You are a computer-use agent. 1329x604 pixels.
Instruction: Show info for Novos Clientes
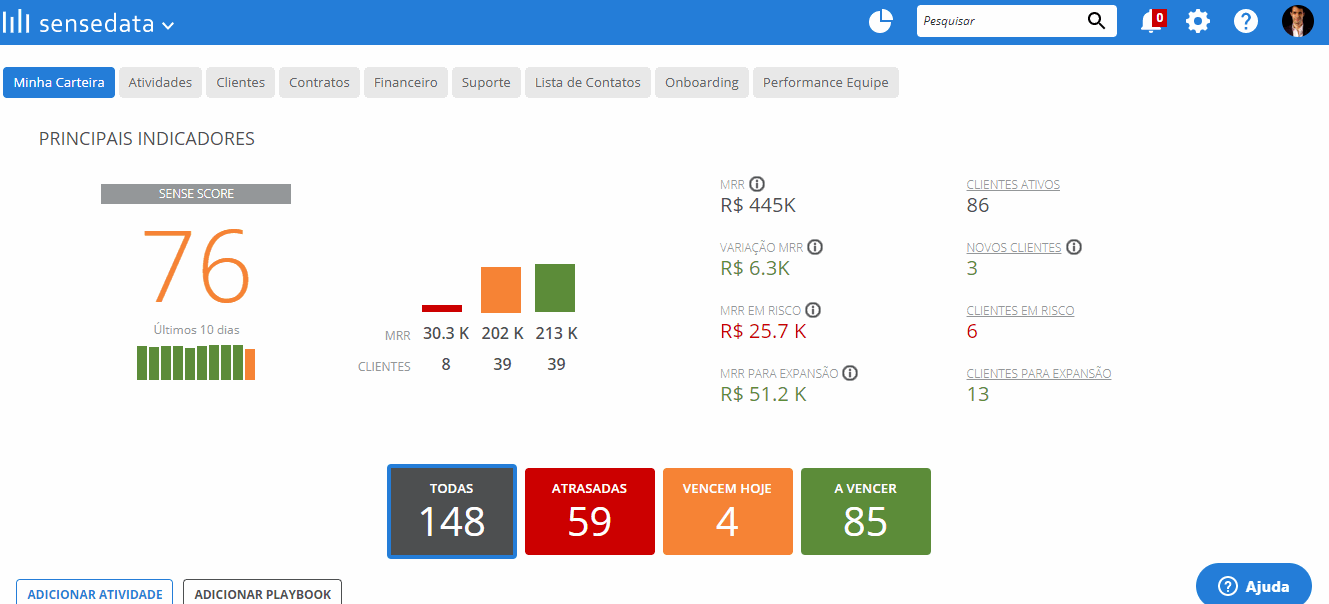coord(1074,247)
